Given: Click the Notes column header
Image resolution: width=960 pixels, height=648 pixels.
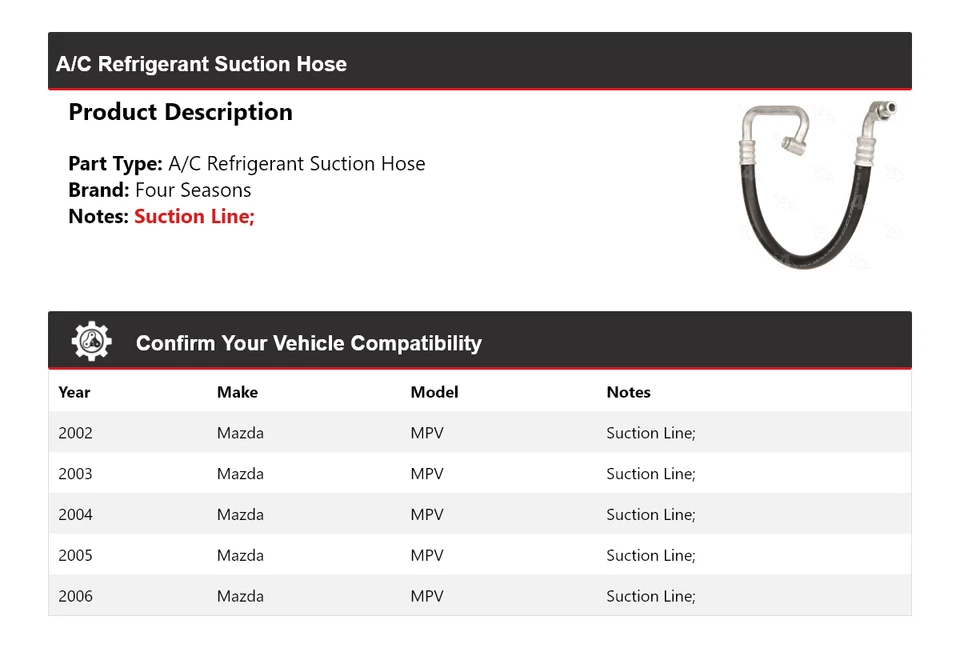Looking at the screenshot, I should coord(628,392).
